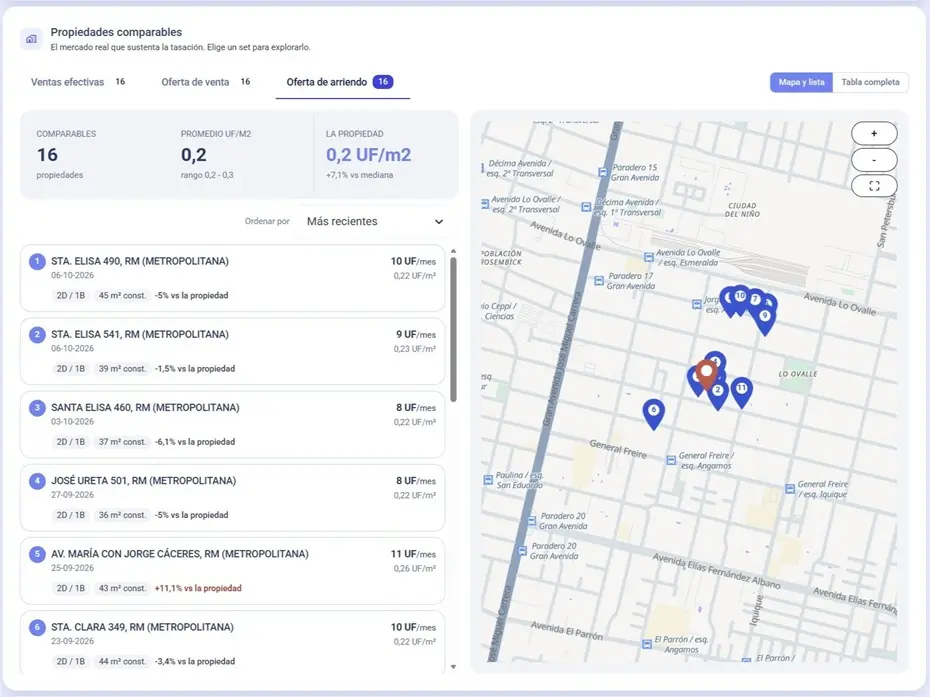Select map pin number 11
This screenshot has width=930, height=697.
[x=741, y=392]
